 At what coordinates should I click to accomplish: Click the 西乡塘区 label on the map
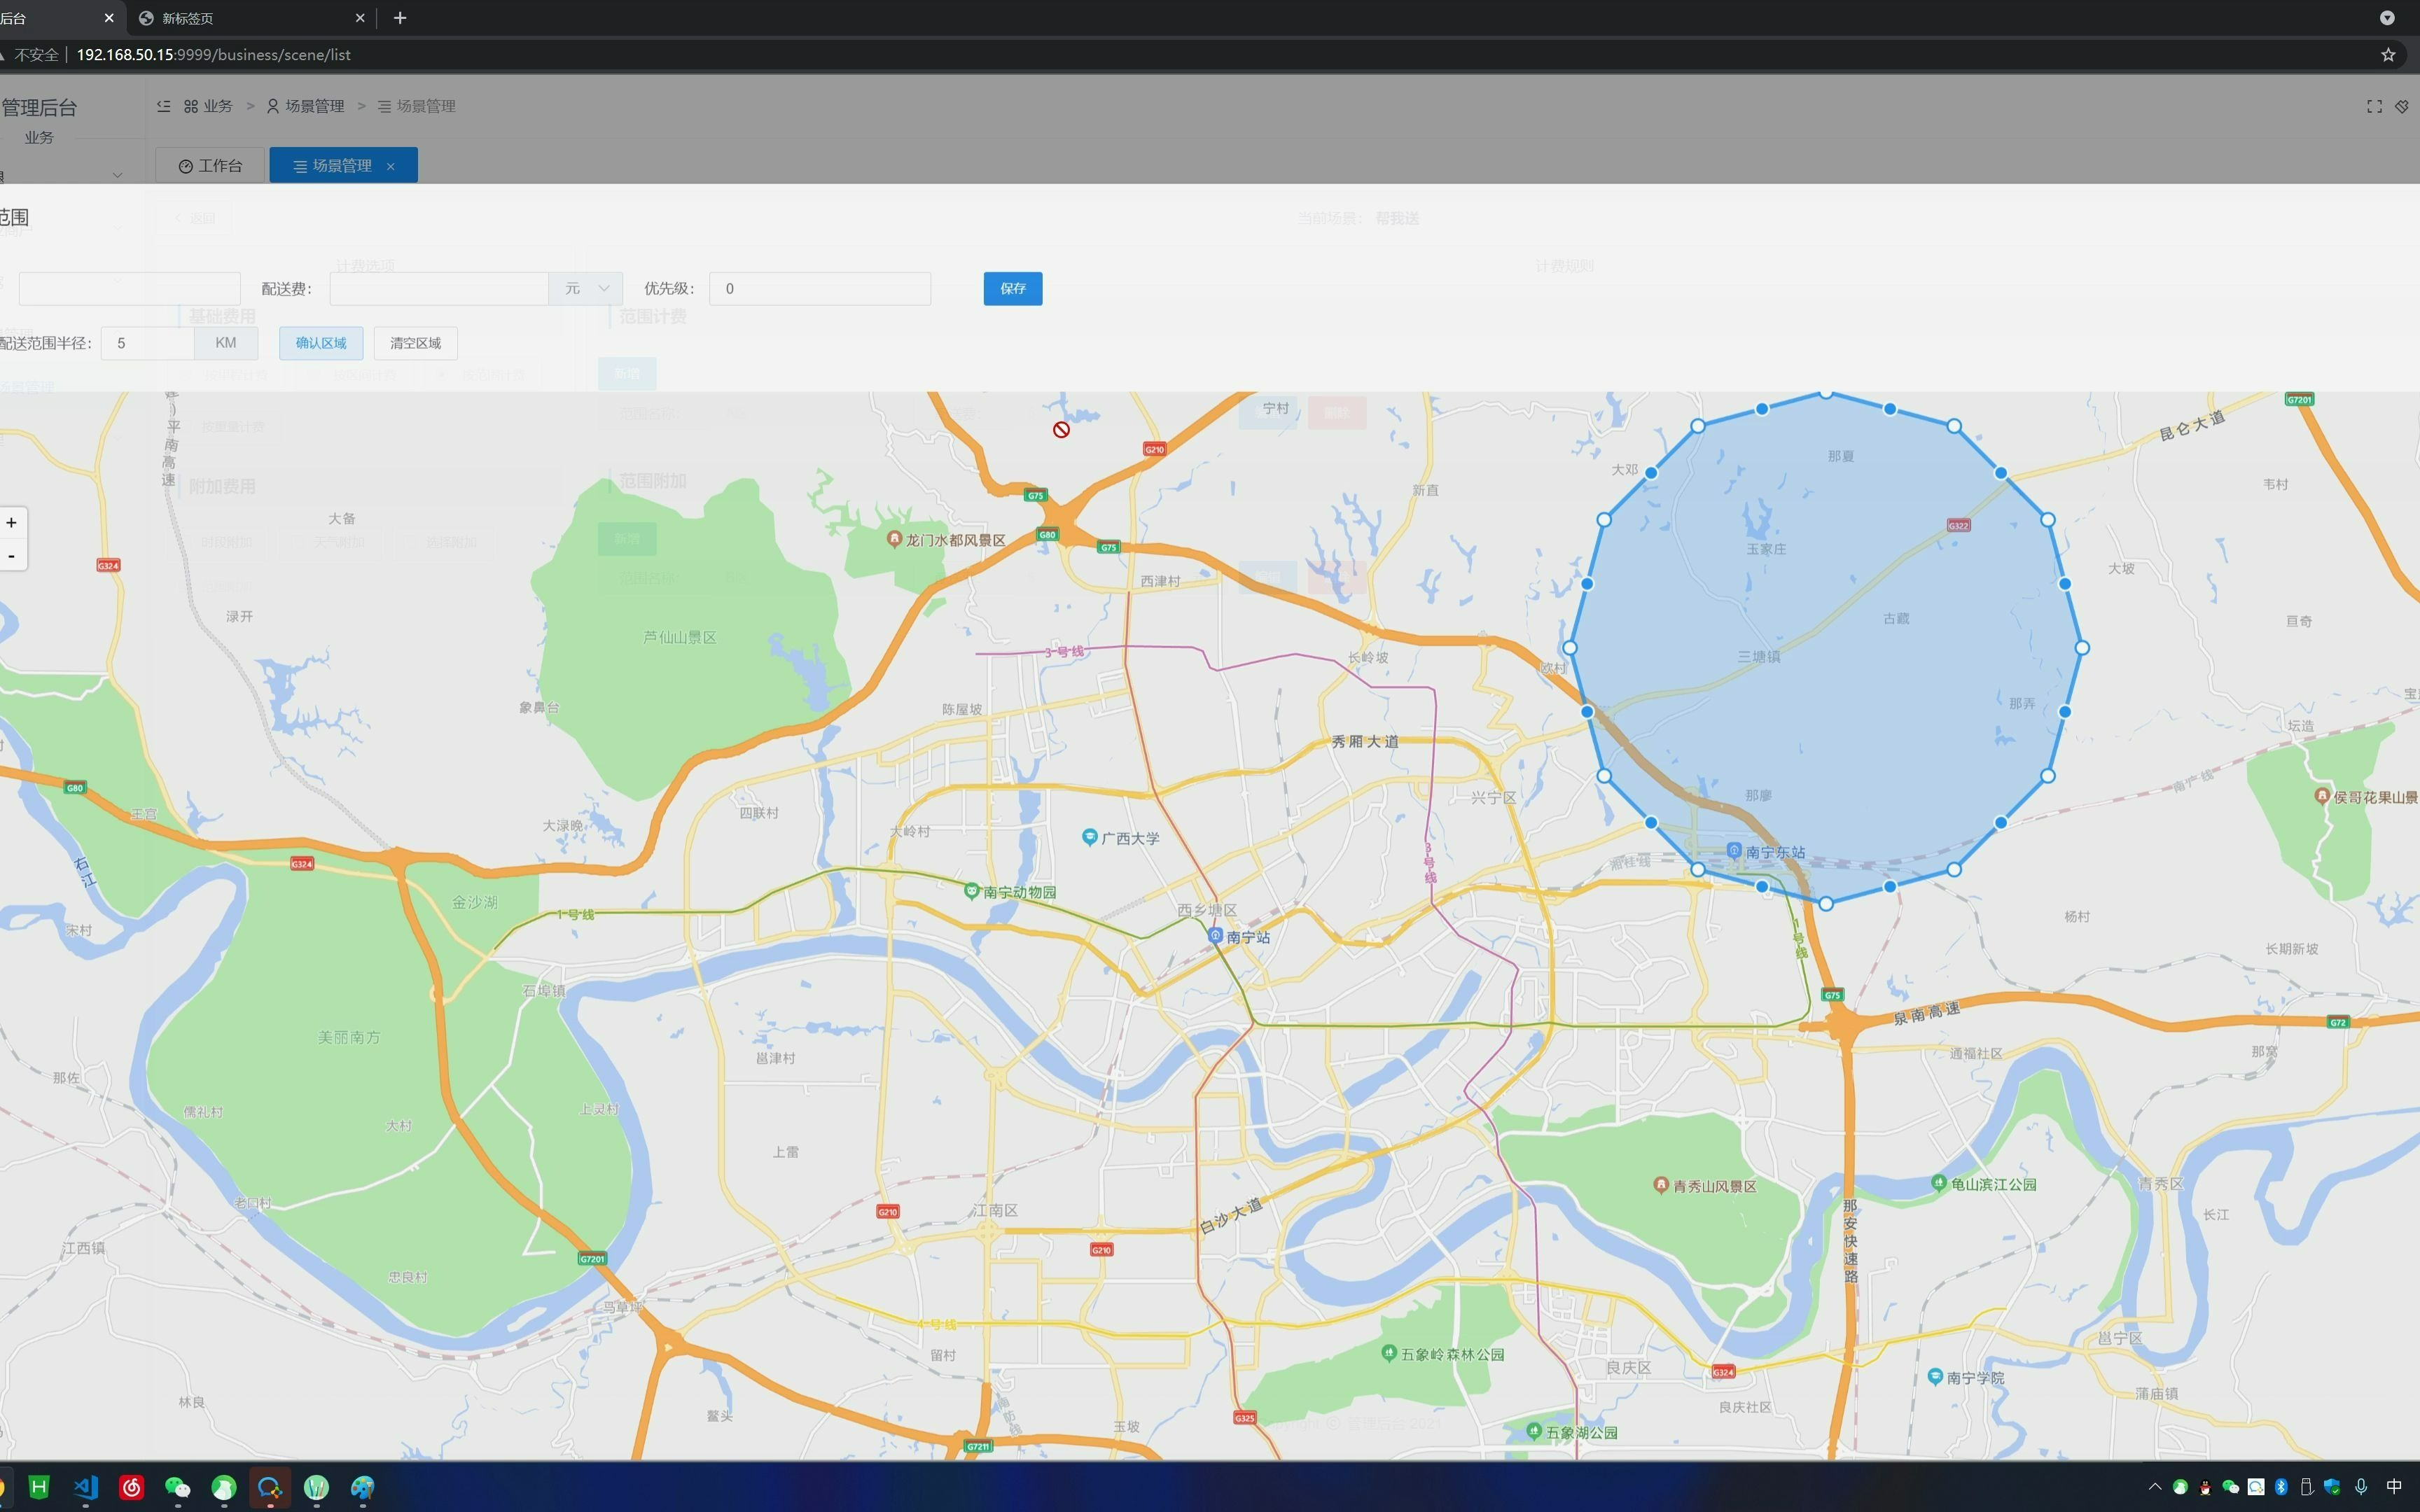[x=1207, y=909]
